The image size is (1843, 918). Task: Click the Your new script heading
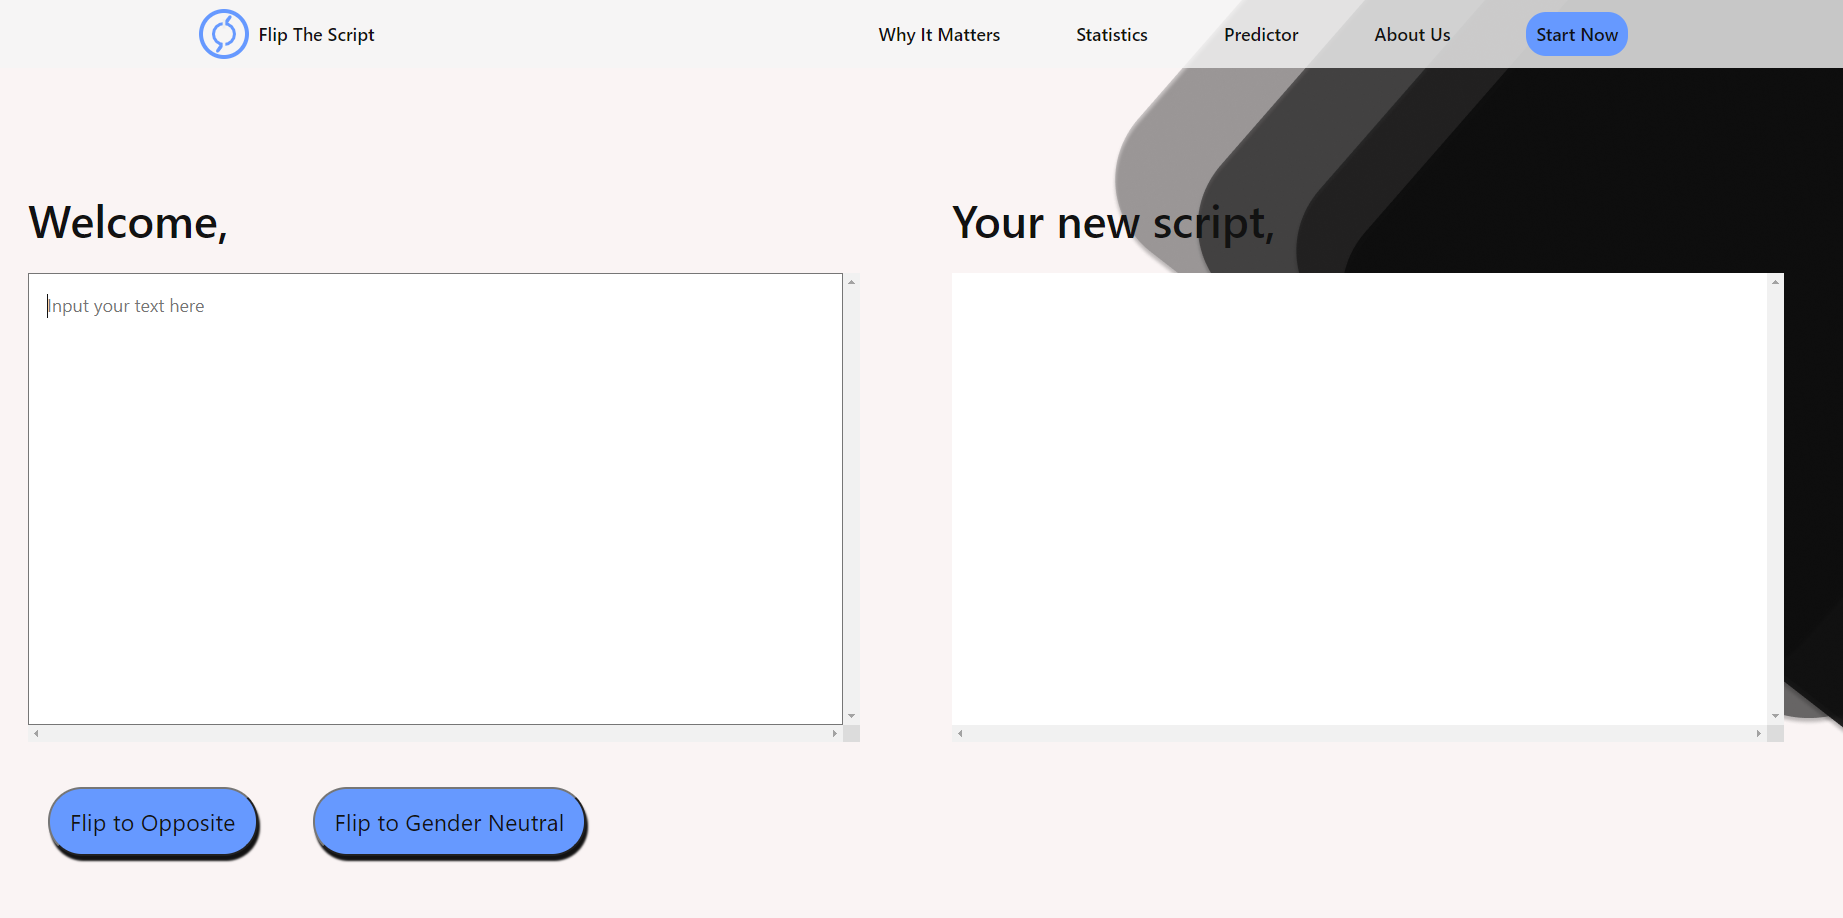[x=1113, y=222]
